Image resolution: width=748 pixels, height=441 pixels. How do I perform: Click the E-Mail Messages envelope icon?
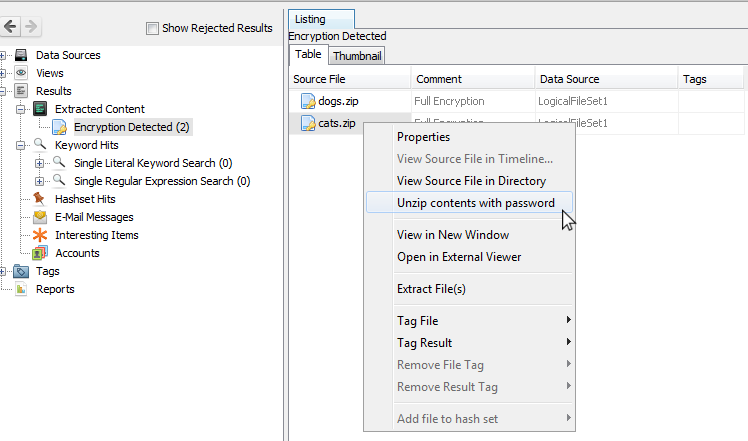coord(40,217)
